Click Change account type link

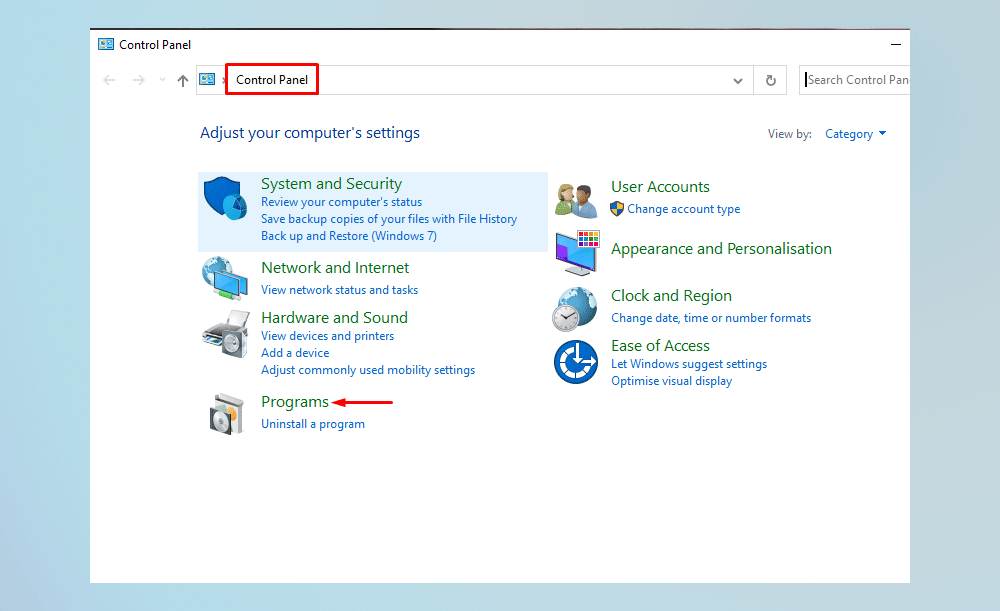(x=683, y=209)
